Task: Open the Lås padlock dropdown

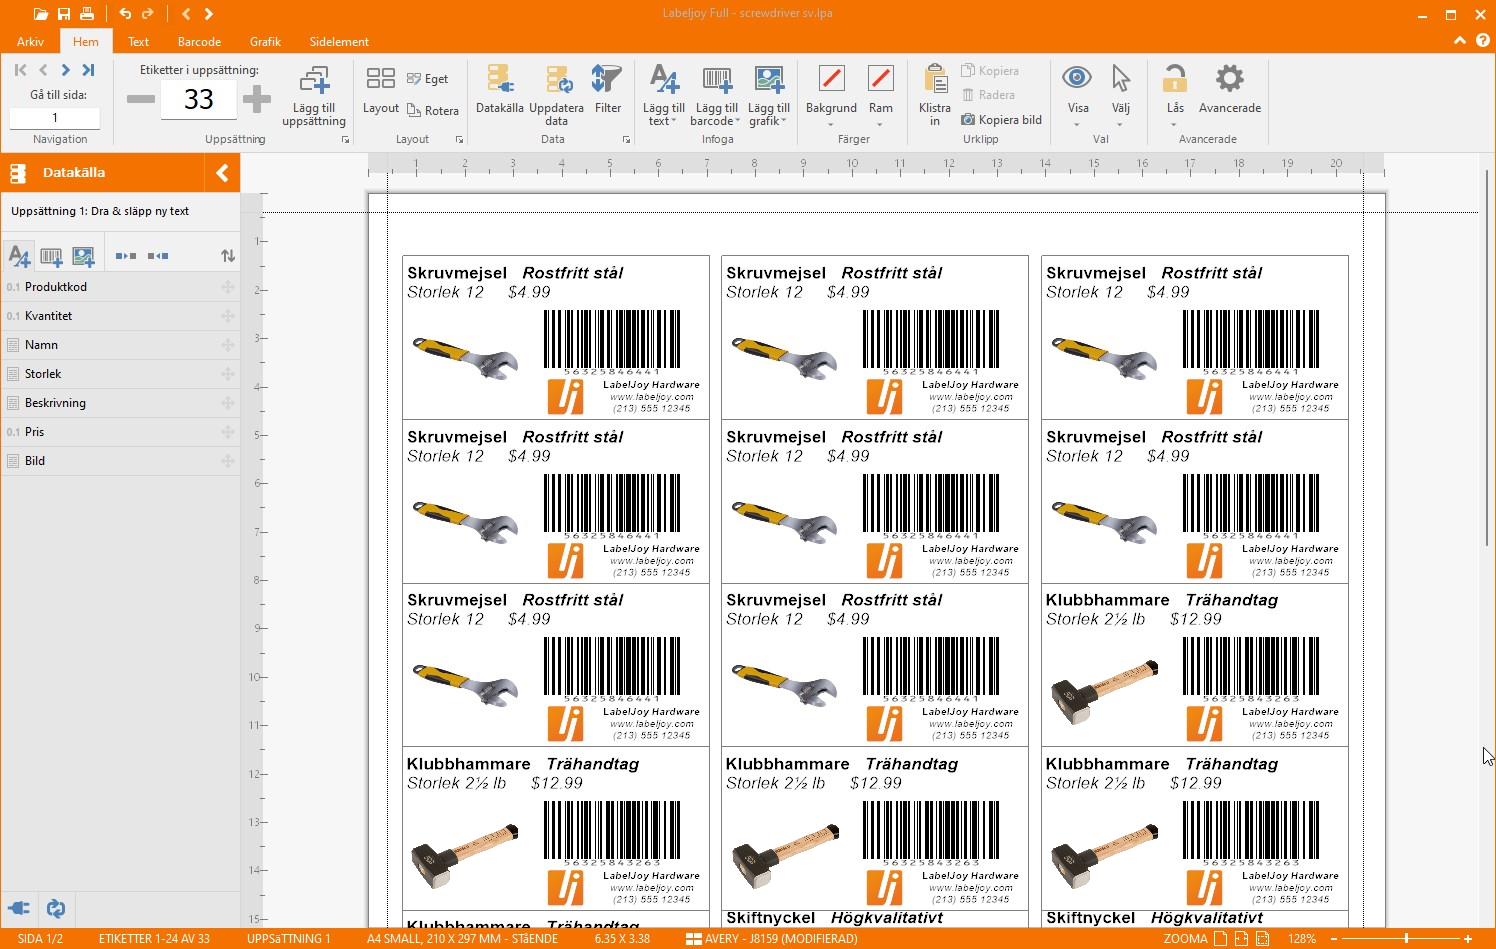Action: coord(1175,96)
